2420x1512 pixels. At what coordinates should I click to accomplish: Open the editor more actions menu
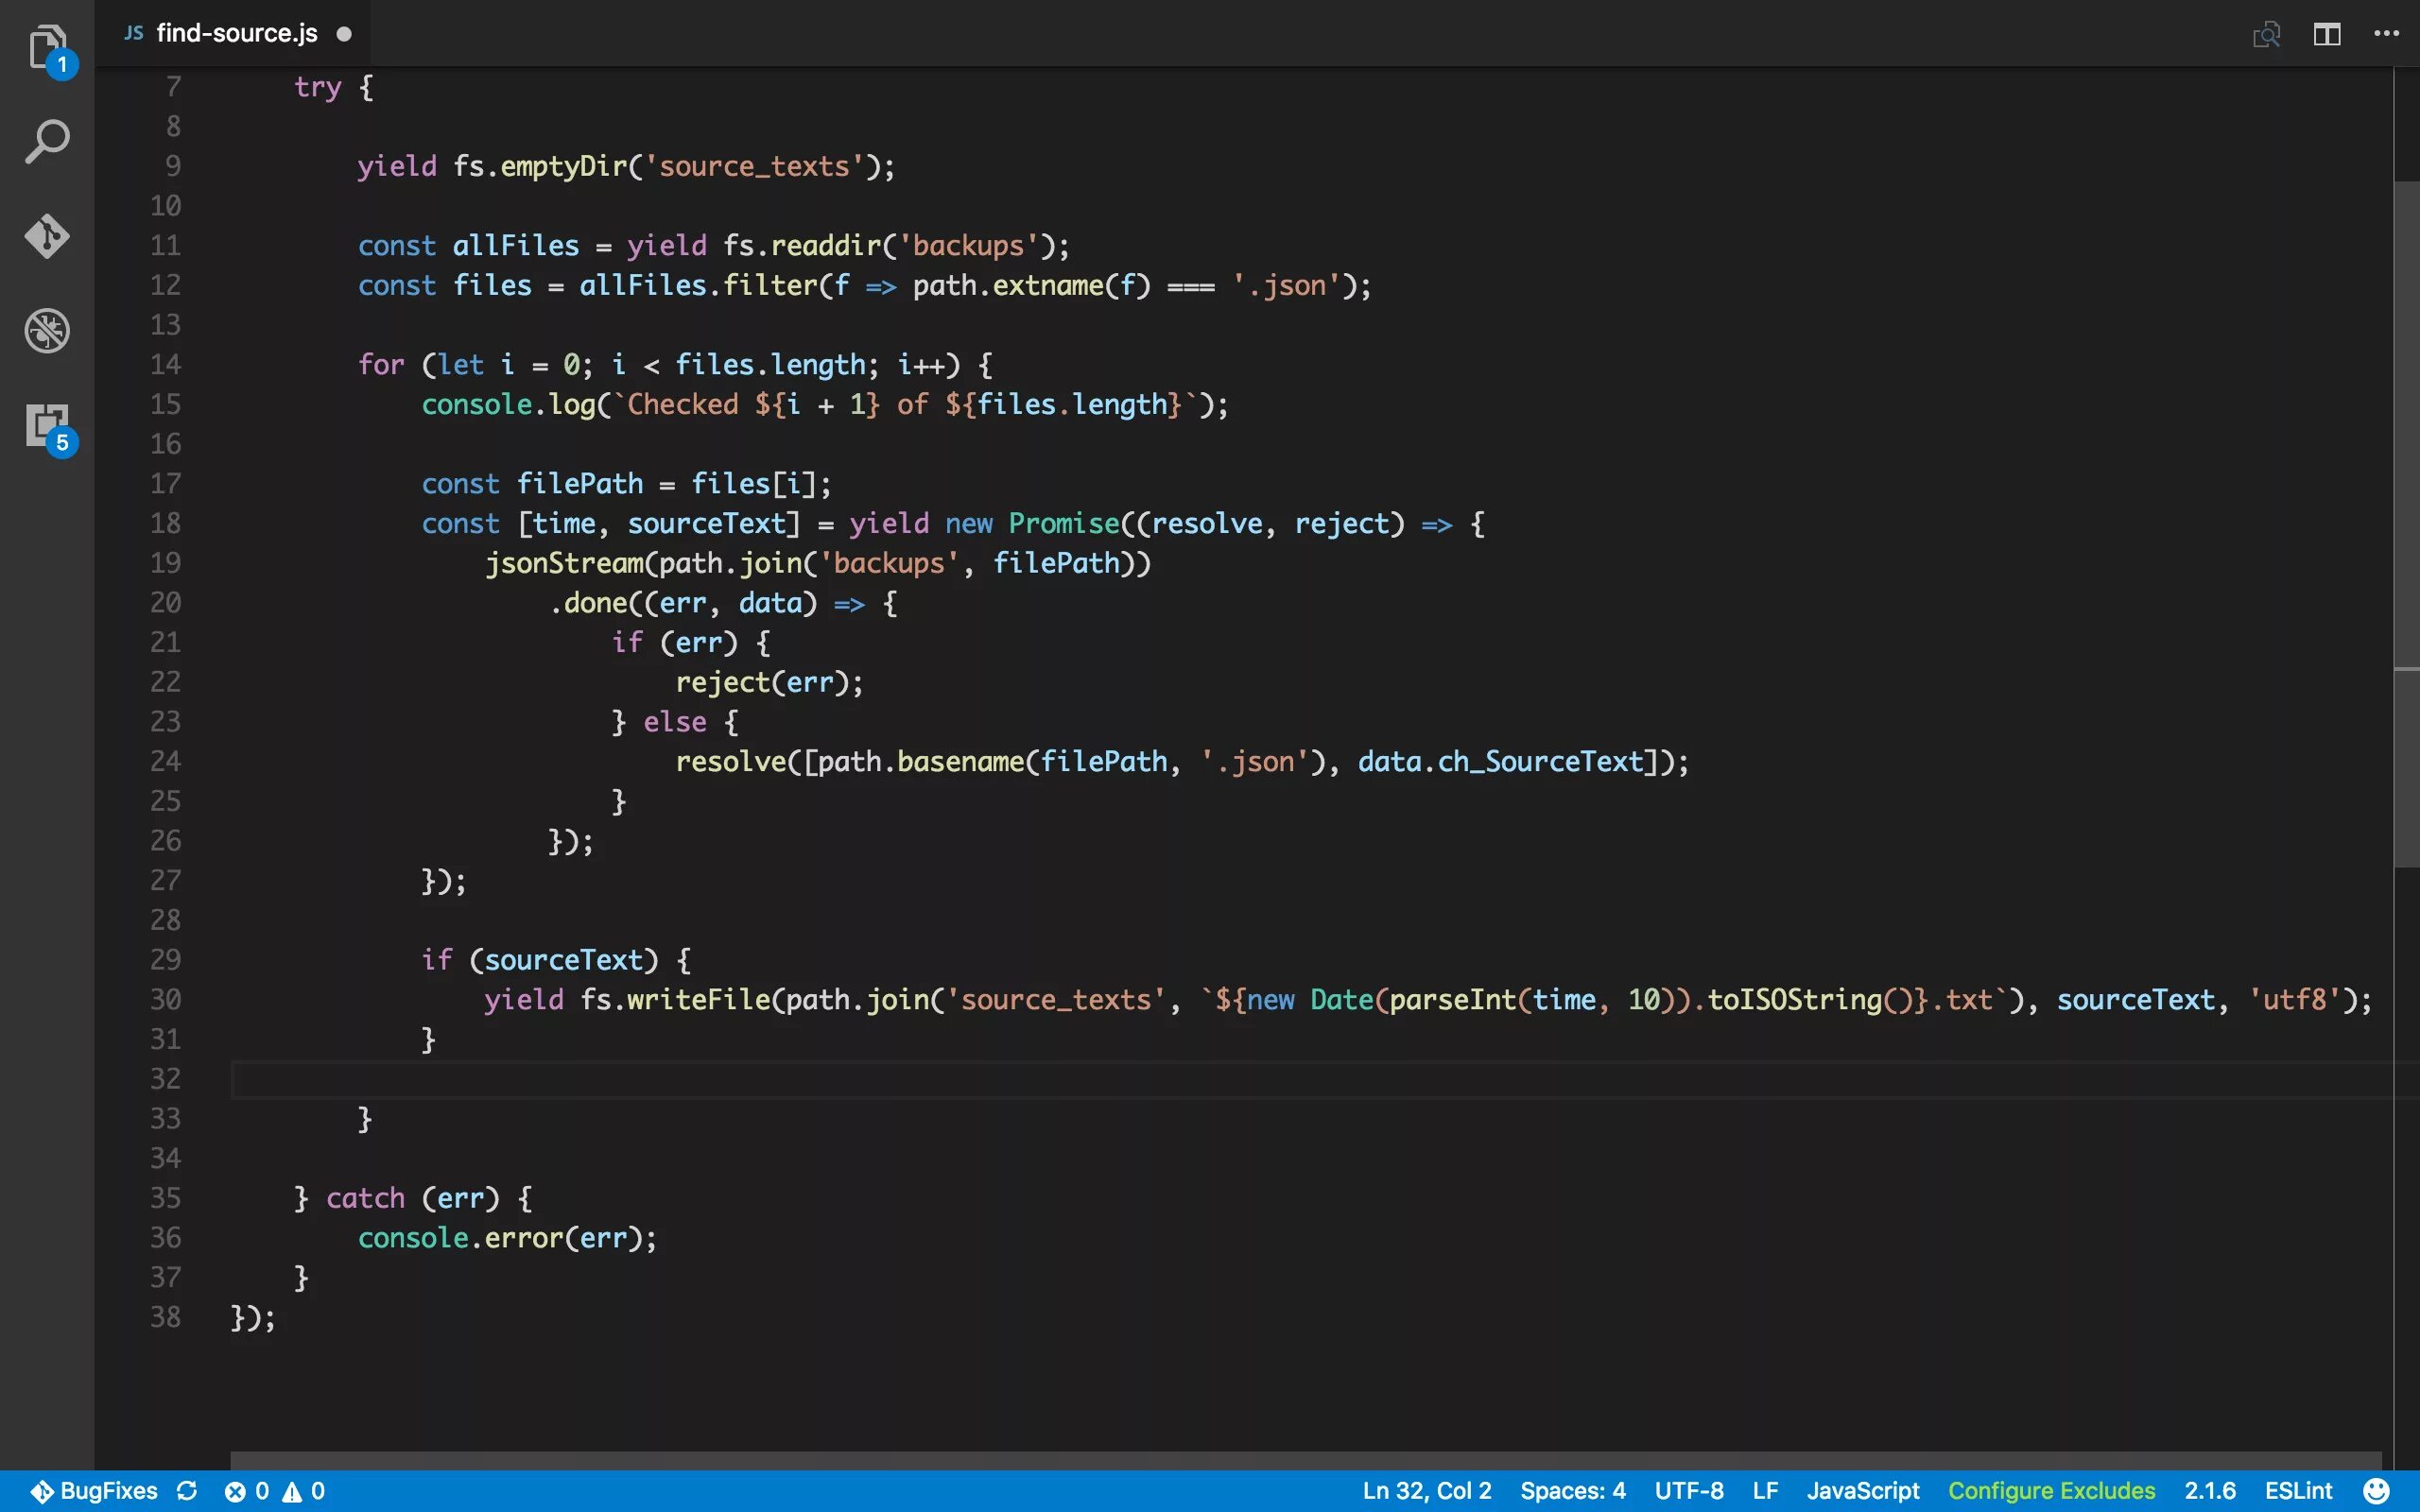[x=2386, y=34]
